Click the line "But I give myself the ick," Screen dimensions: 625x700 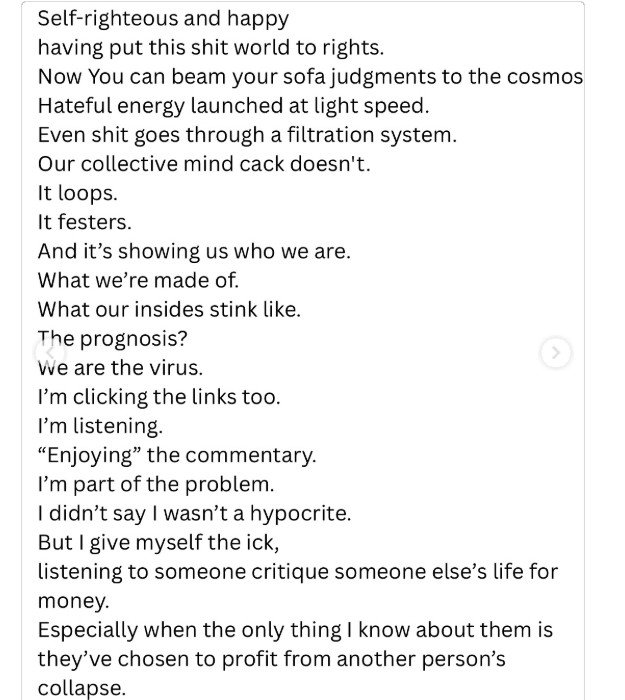[158, 543]
